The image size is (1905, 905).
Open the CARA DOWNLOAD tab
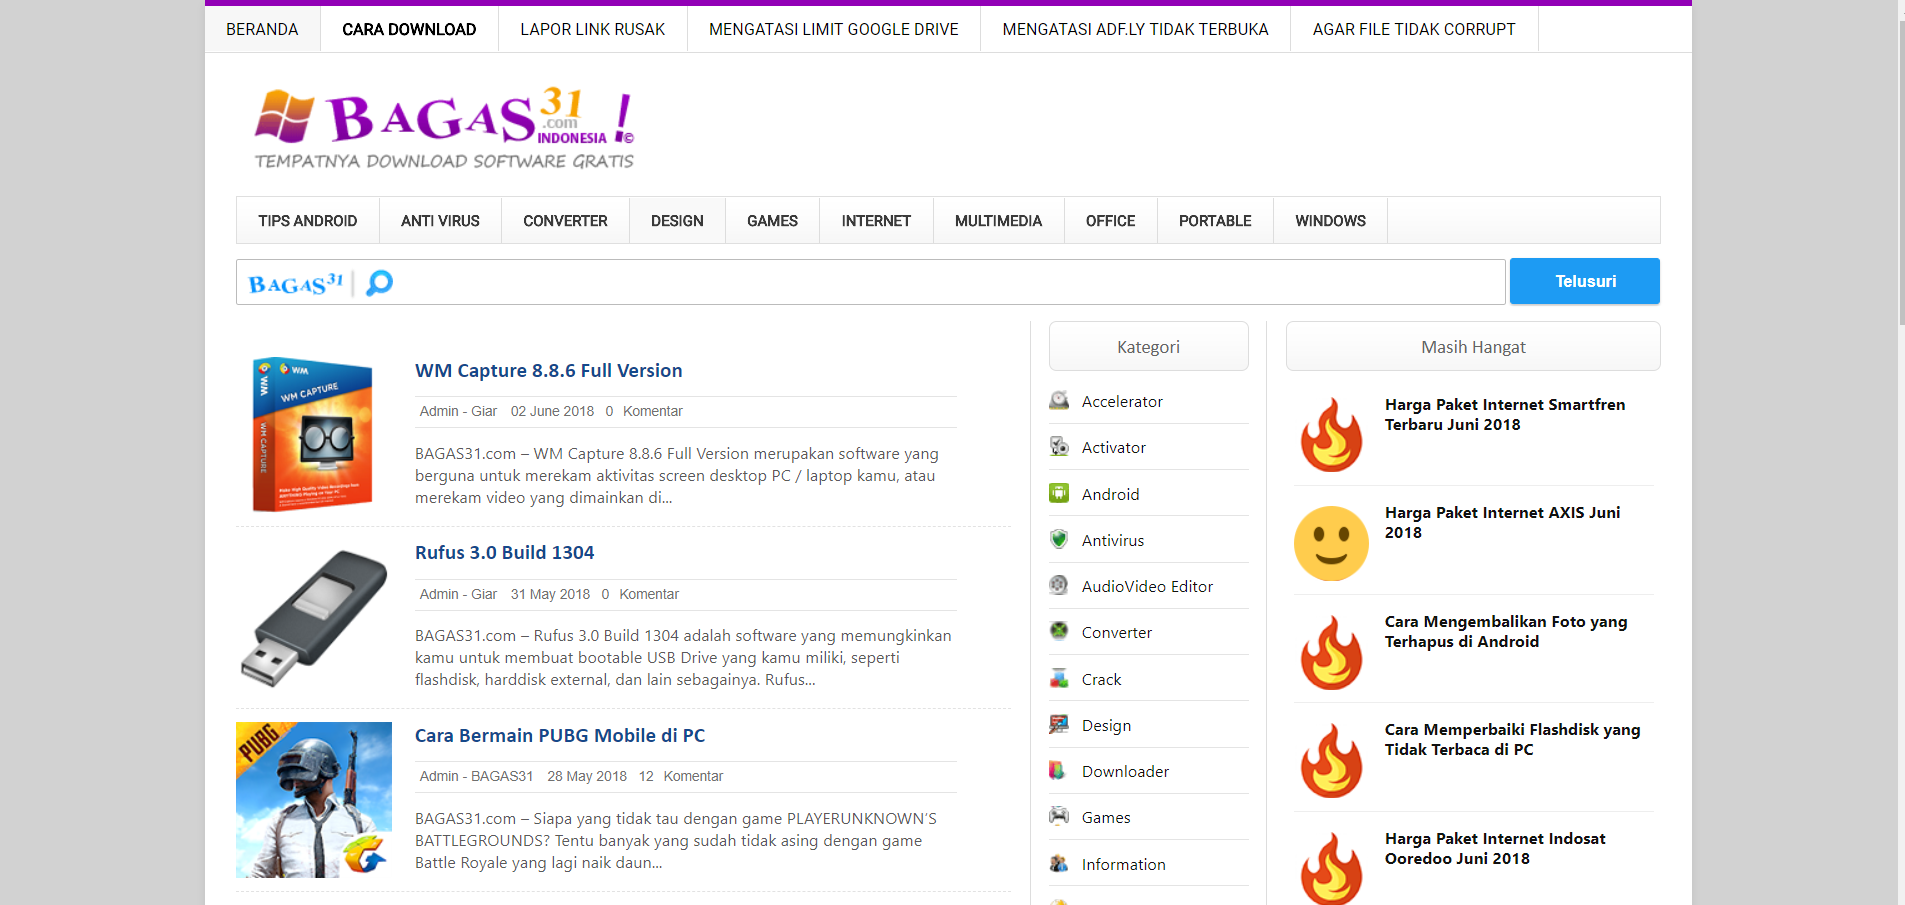(x=409, y=30)
